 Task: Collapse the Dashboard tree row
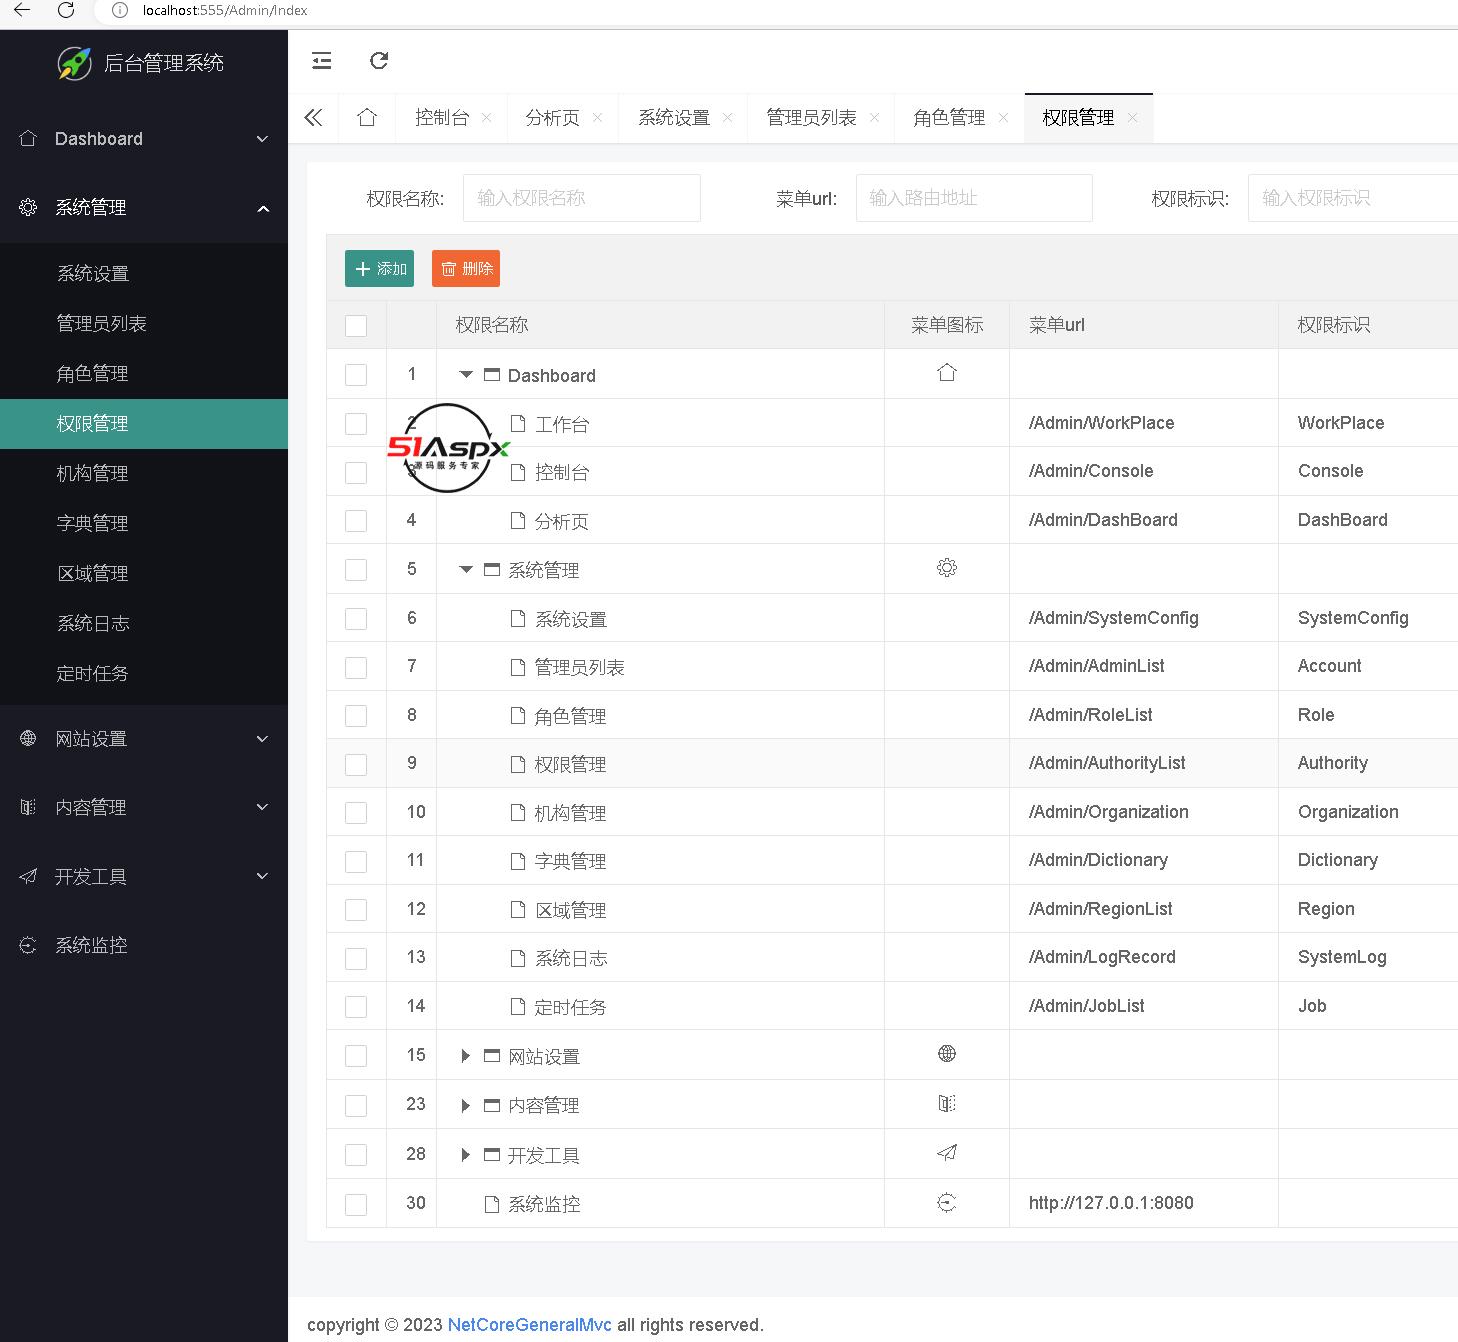click(x=466, y=375)
